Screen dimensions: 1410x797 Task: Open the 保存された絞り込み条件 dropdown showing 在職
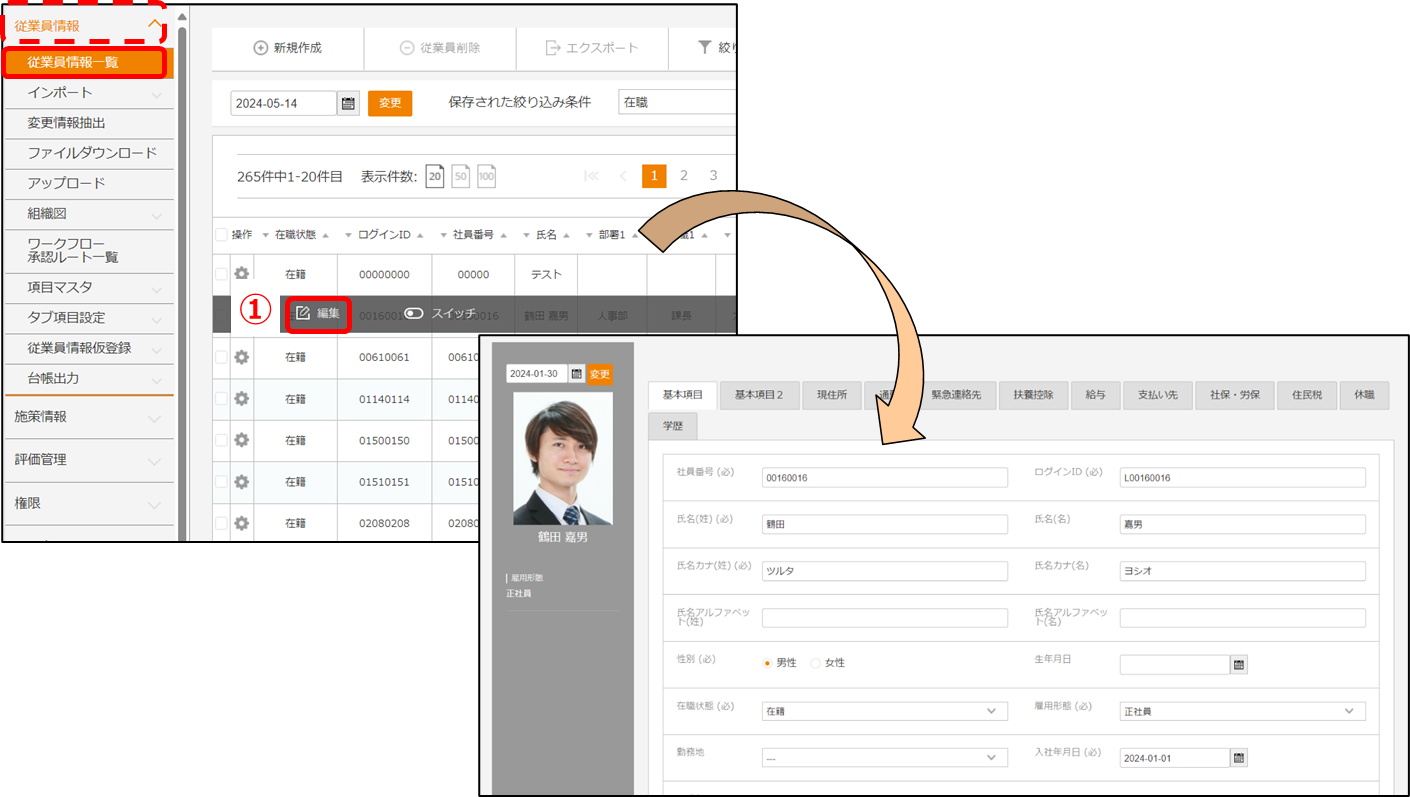click(x=677, y=102)
